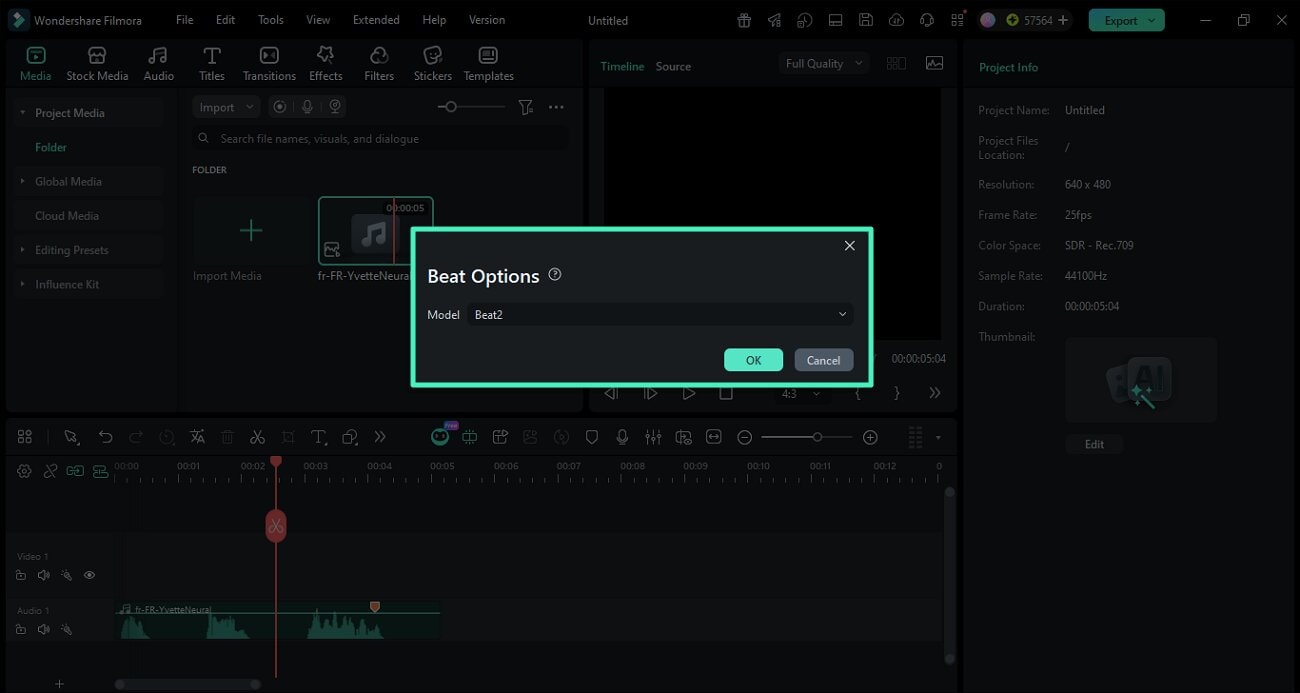Open the Full Quality dropdown
This screenshot has height=693, width=1300.
823,63
